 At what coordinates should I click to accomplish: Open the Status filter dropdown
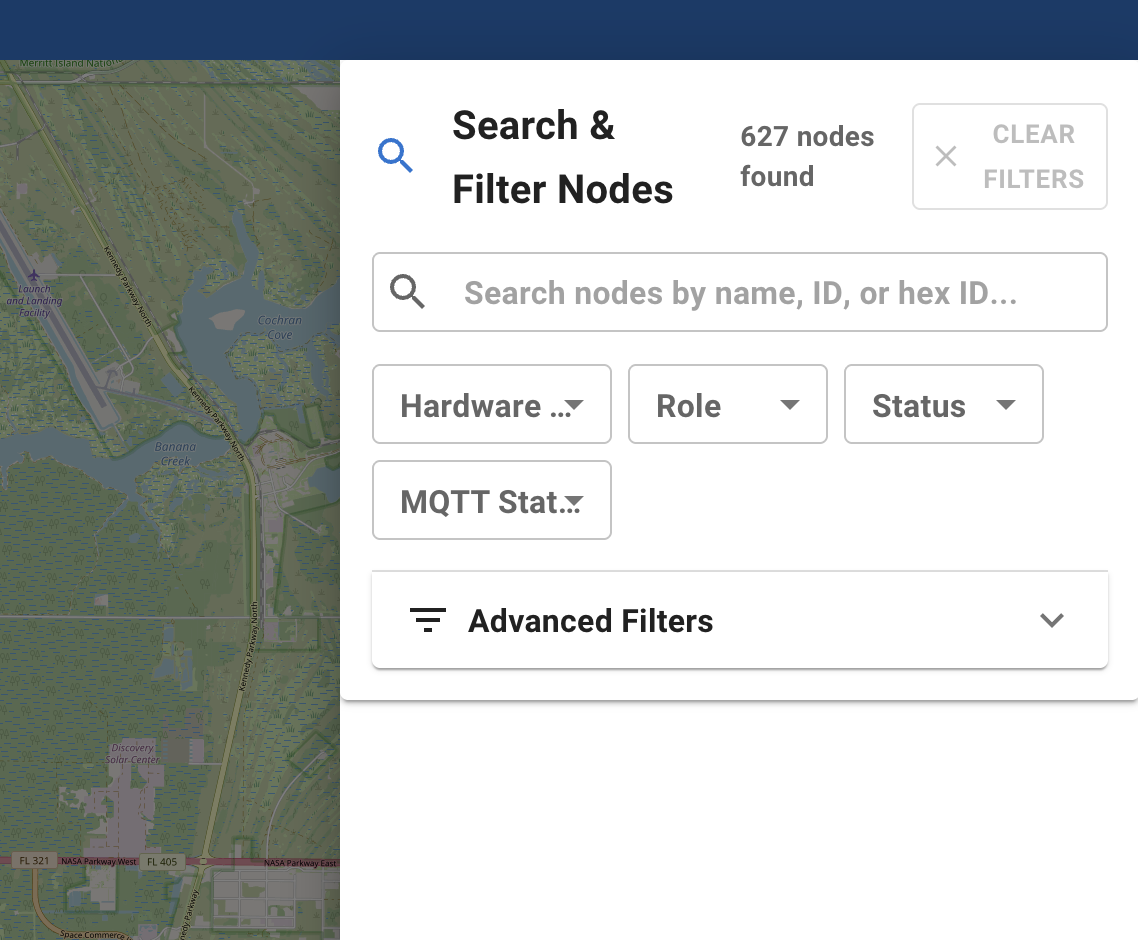pyautogui.click(x=943, y=404)
